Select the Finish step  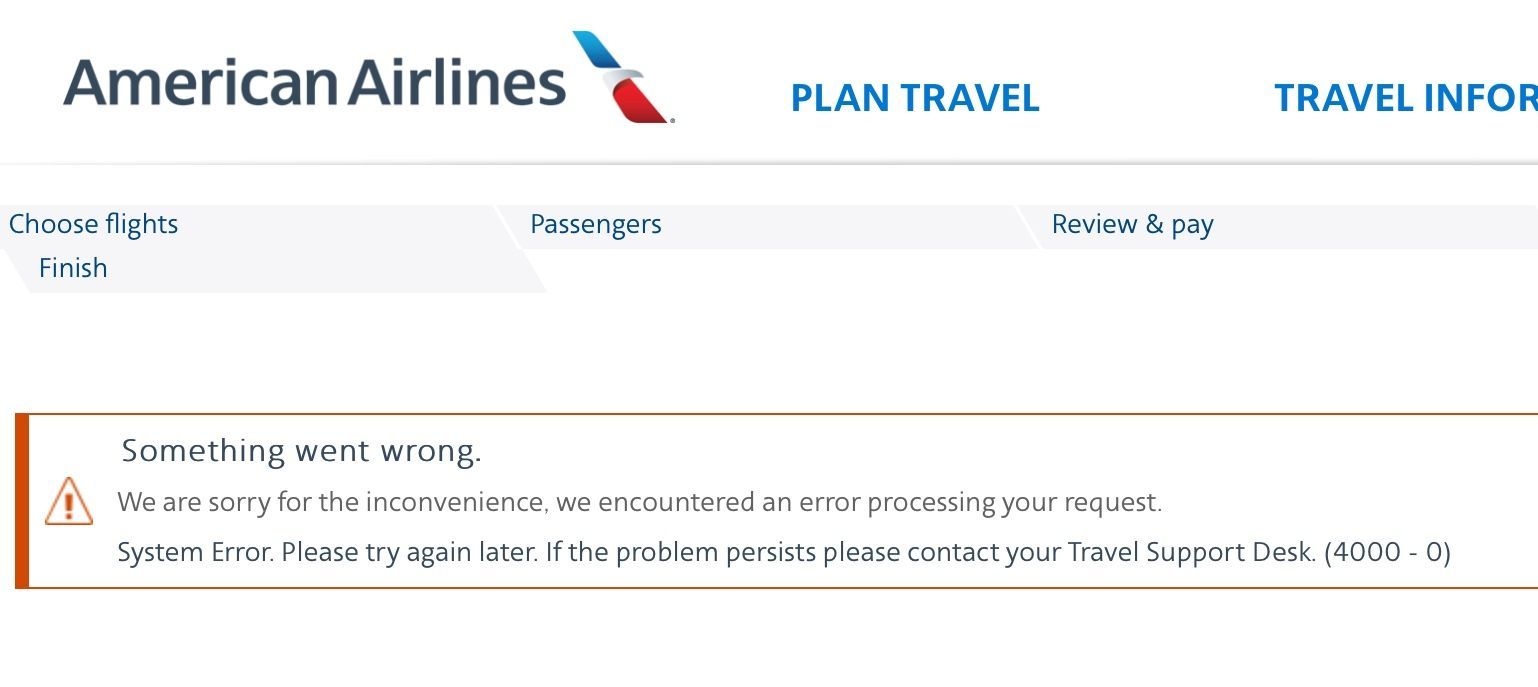pos(73,268)
